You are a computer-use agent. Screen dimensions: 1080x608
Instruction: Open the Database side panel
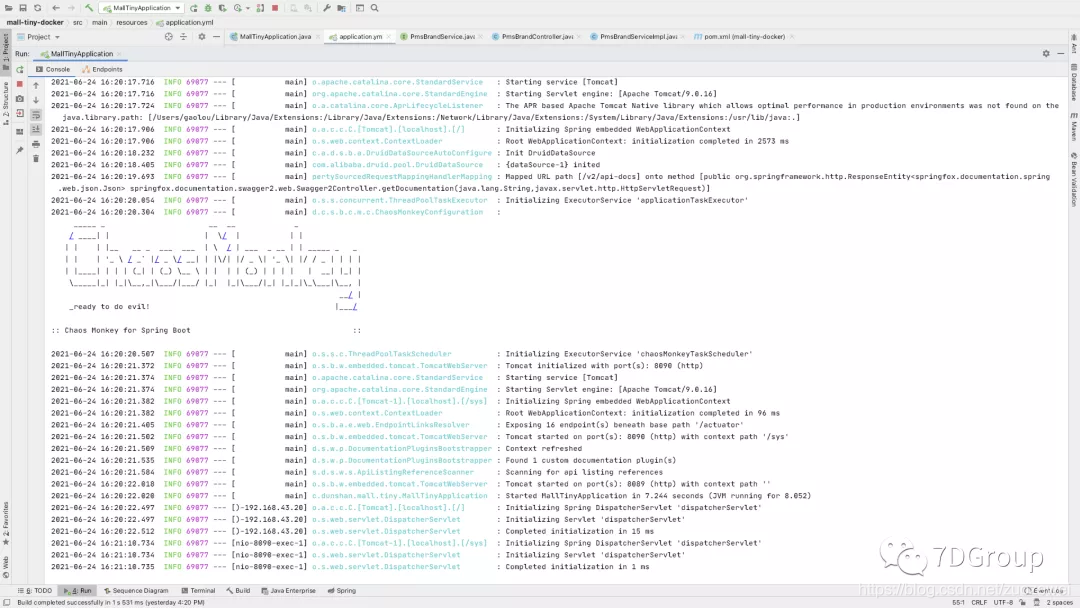click(1074, 83)
